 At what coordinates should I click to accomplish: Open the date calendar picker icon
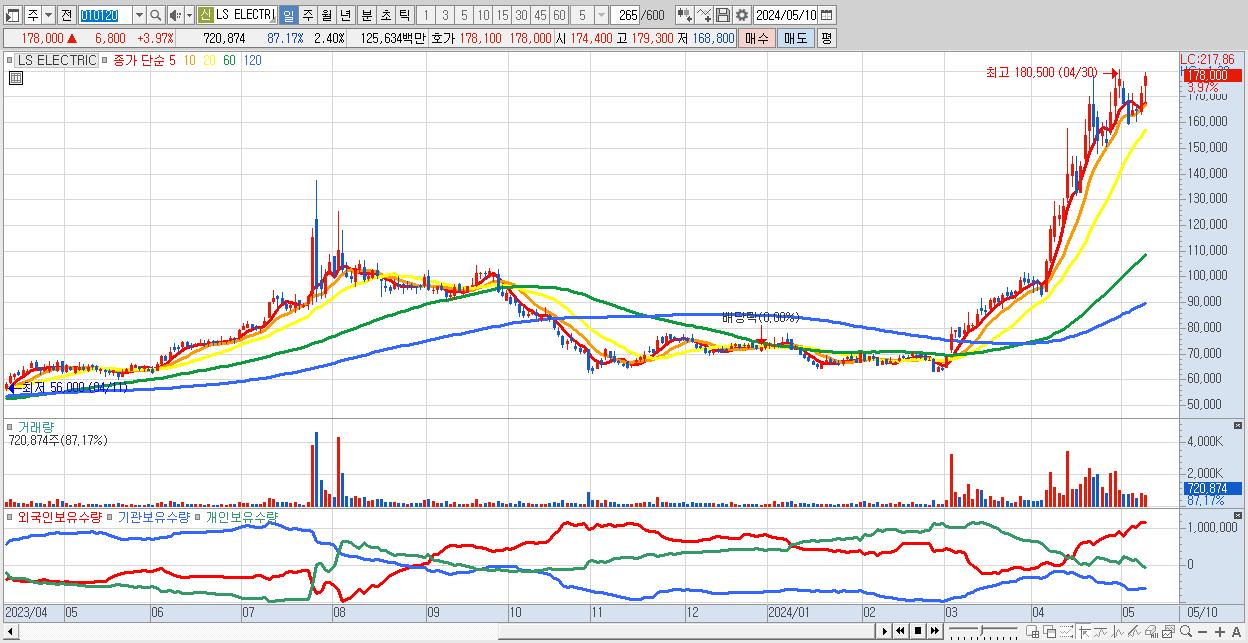pos(827,15)
